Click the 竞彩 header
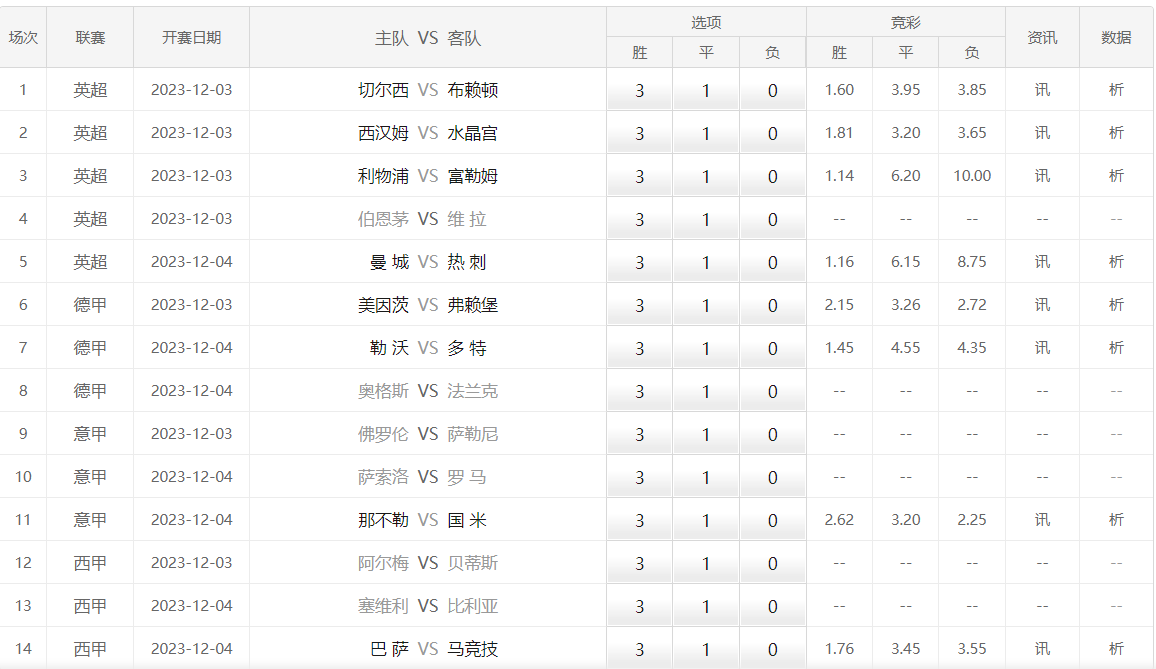 [x=905, y=23]
